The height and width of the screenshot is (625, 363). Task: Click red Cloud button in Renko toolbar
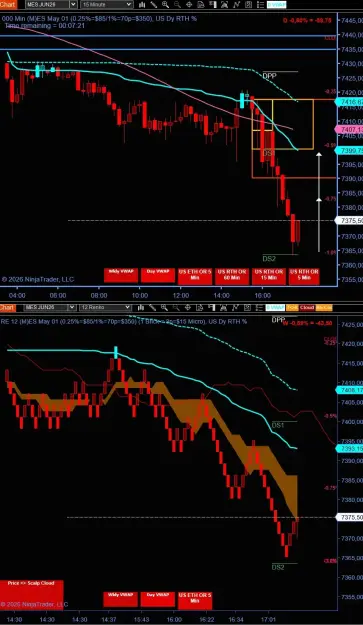tap(307, 308)
